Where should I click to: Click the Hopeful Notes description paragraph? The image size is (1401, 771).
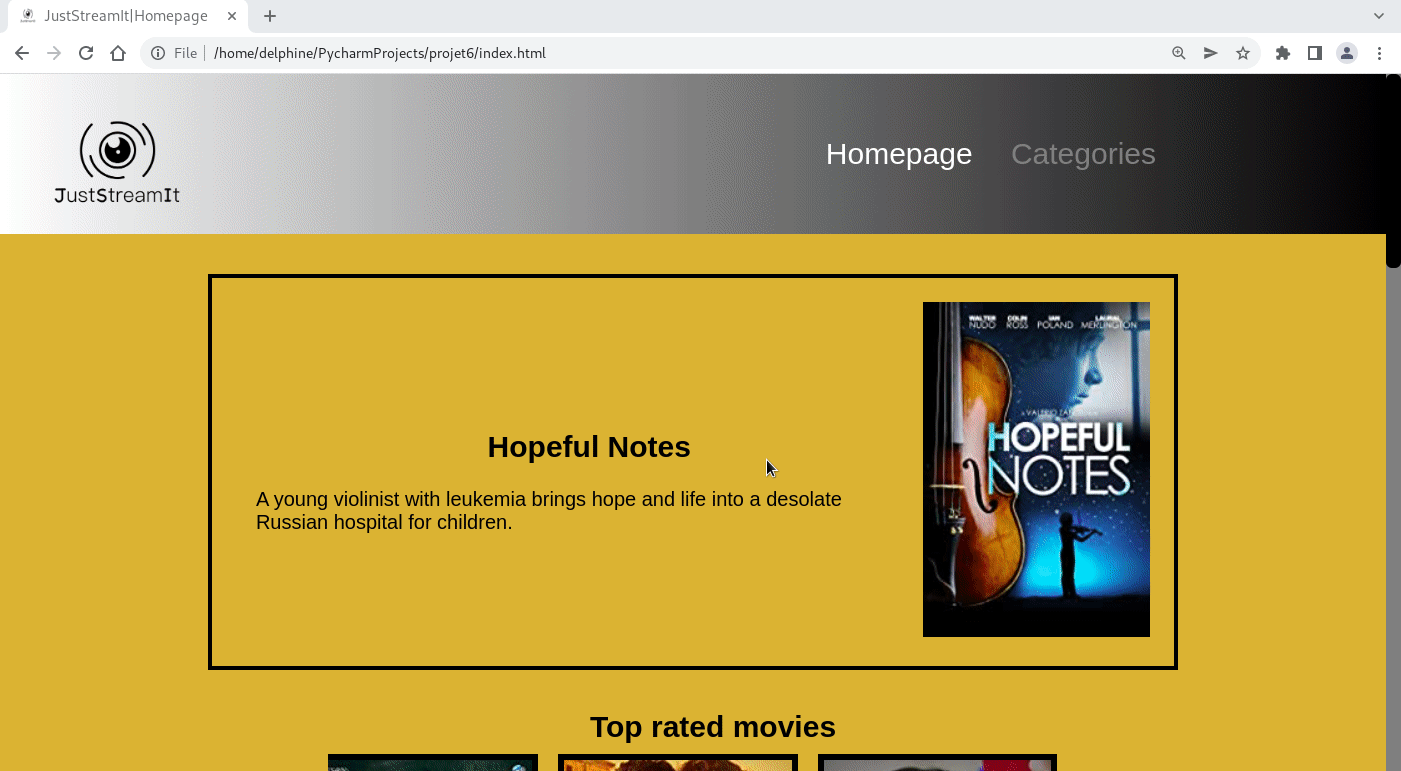click(549, 510)
